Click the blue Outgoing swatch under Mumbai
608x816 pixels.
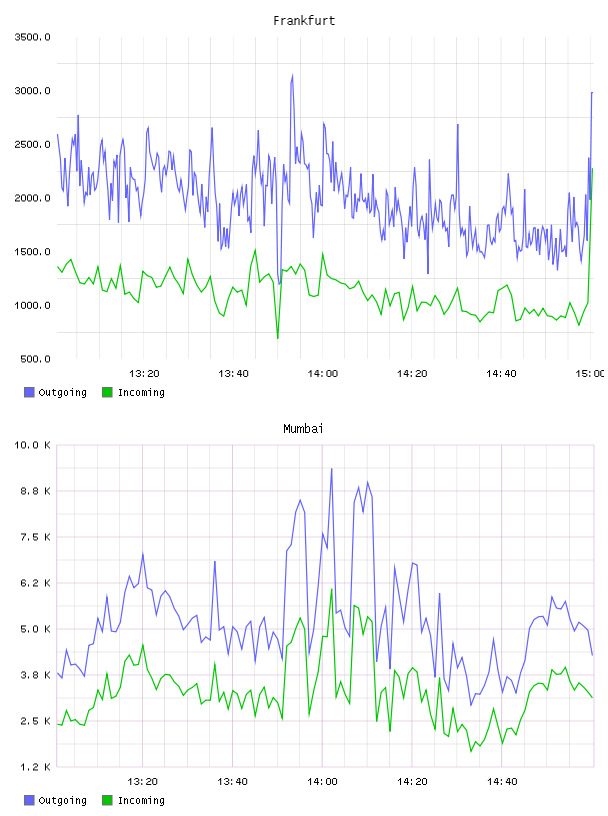[x=29, y=800]
